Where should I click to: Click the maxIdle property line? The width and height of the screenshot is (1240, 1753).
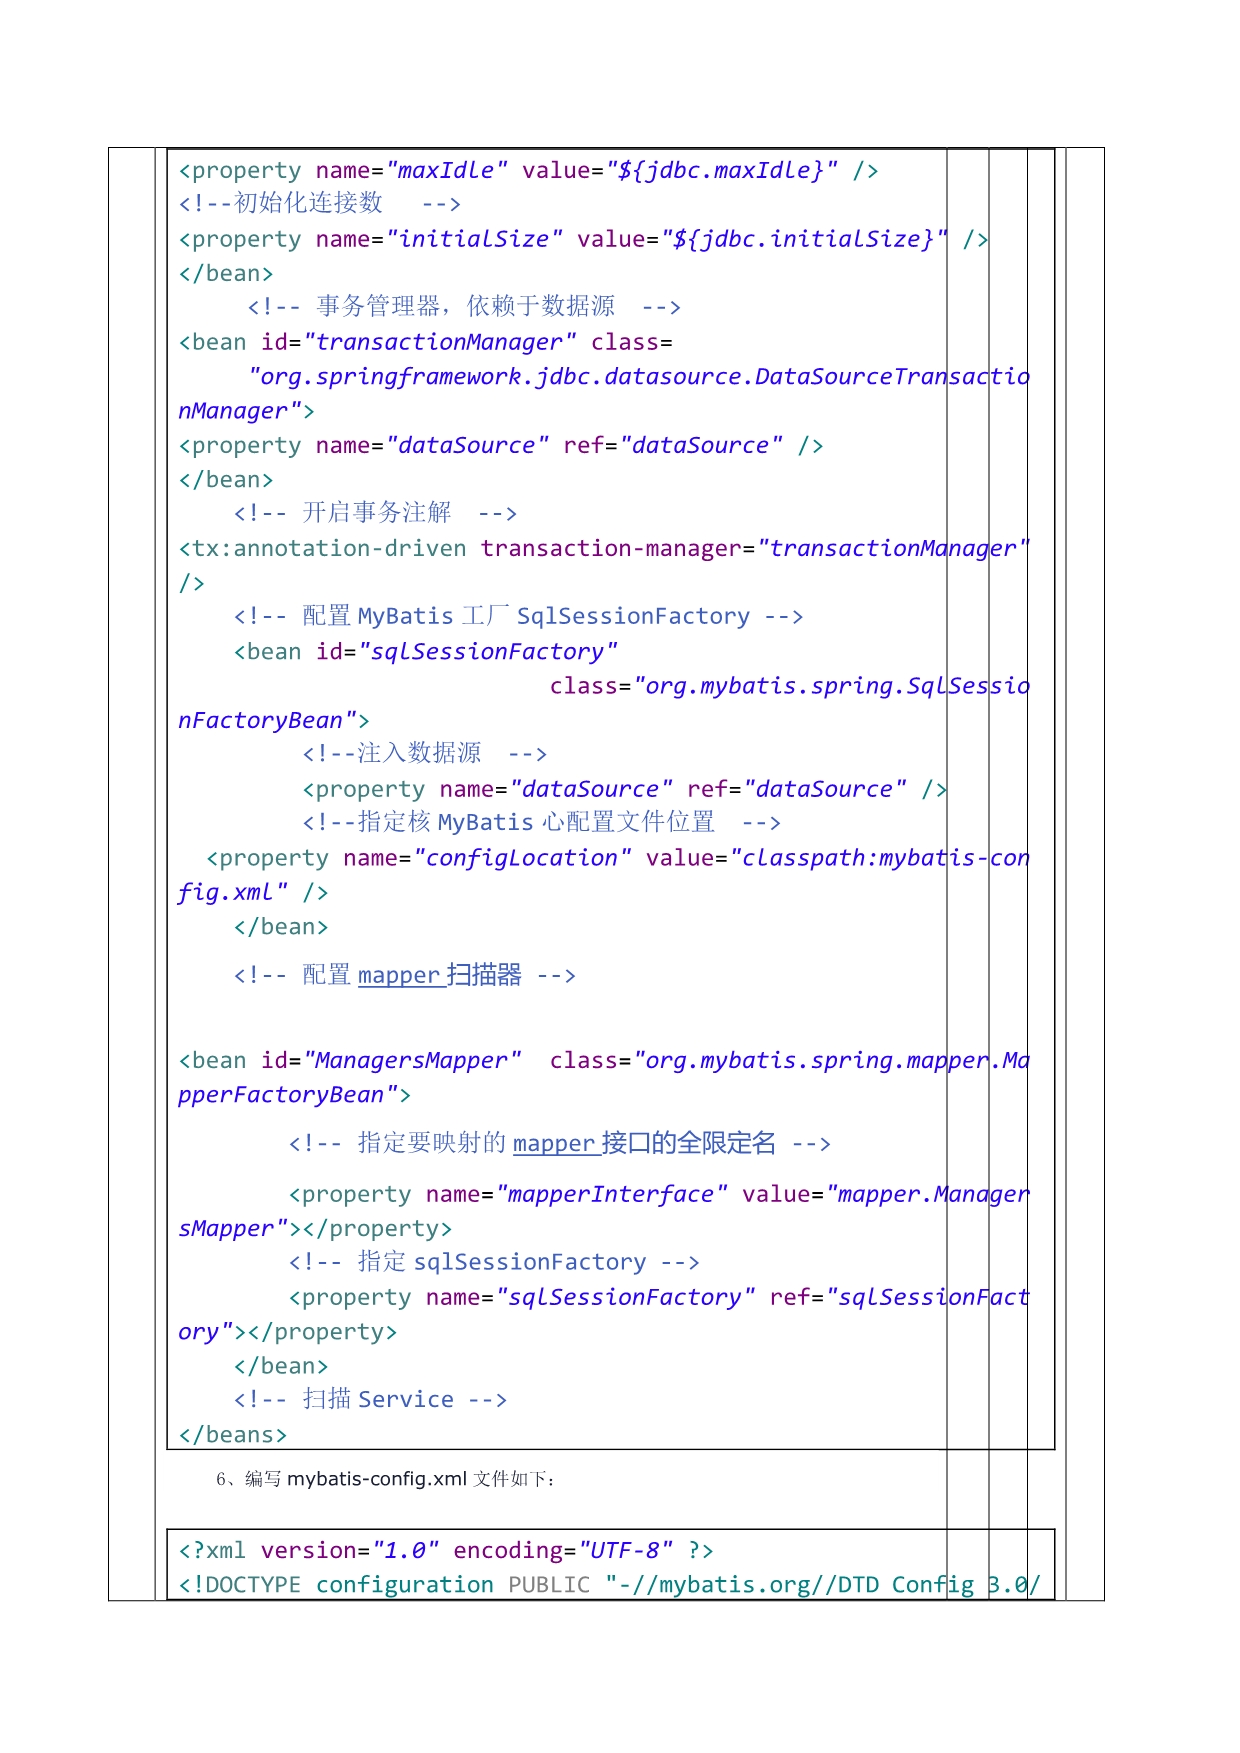[x=528, y=171]
